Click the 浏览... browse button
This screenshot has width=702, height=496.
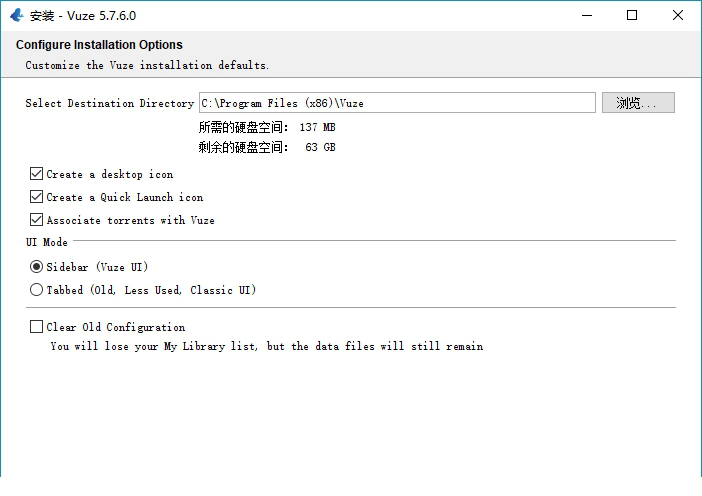tap(637, 103)
